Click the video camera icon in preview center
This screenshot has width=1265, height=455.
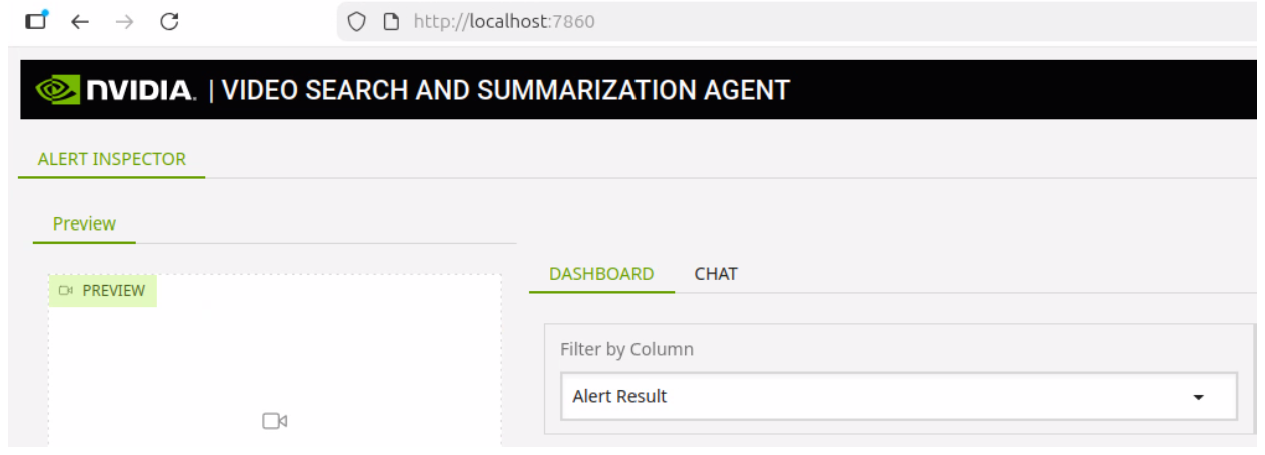(275, 421)
